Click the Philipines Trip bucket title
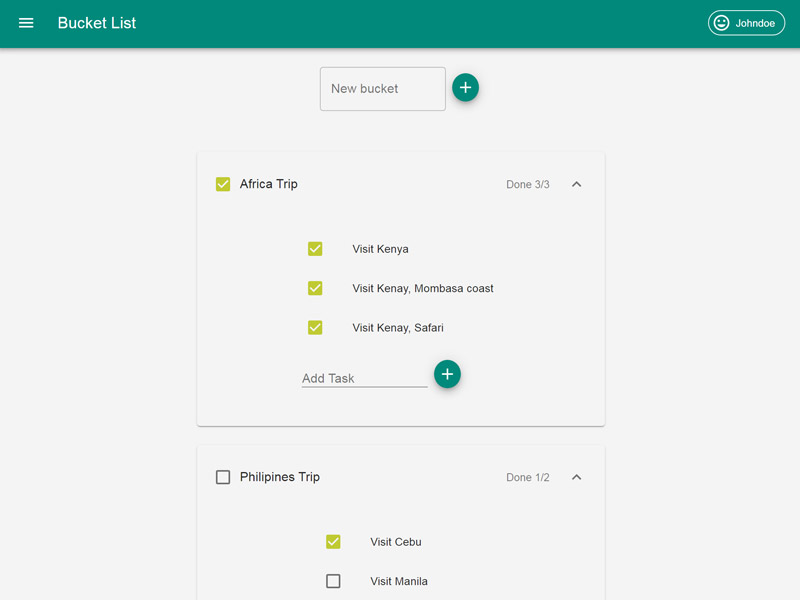Viewport: 800px width, 600px height. pyautogui.click(x=280, y=477)
